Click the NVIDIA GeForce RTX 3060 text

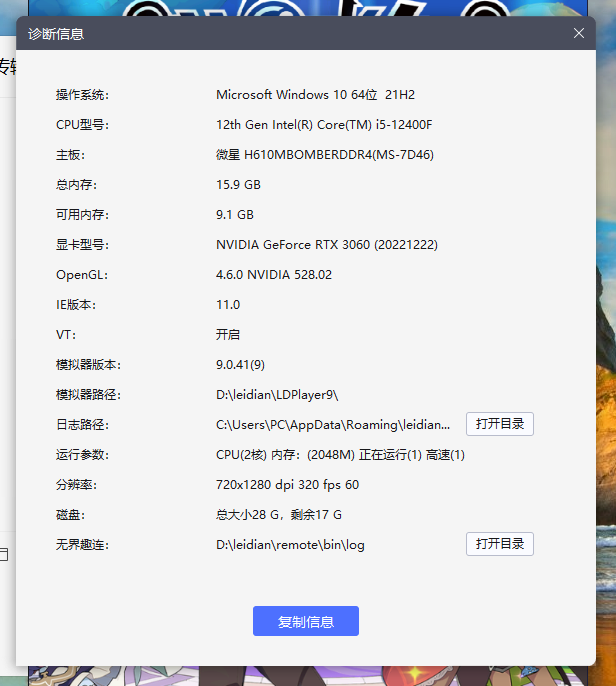point(326,245)
